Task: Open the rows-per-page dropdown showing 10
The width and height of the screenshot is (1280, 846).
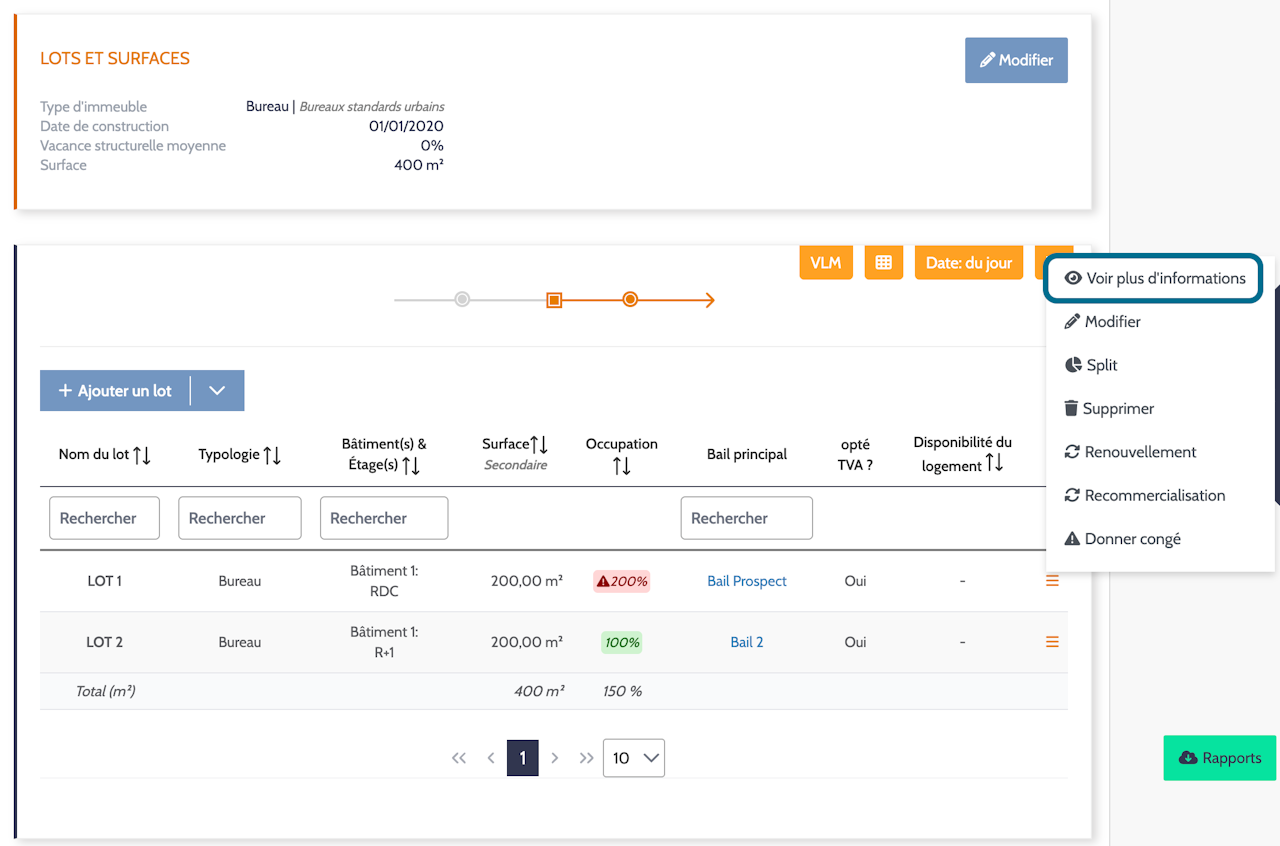Action: 634,758
